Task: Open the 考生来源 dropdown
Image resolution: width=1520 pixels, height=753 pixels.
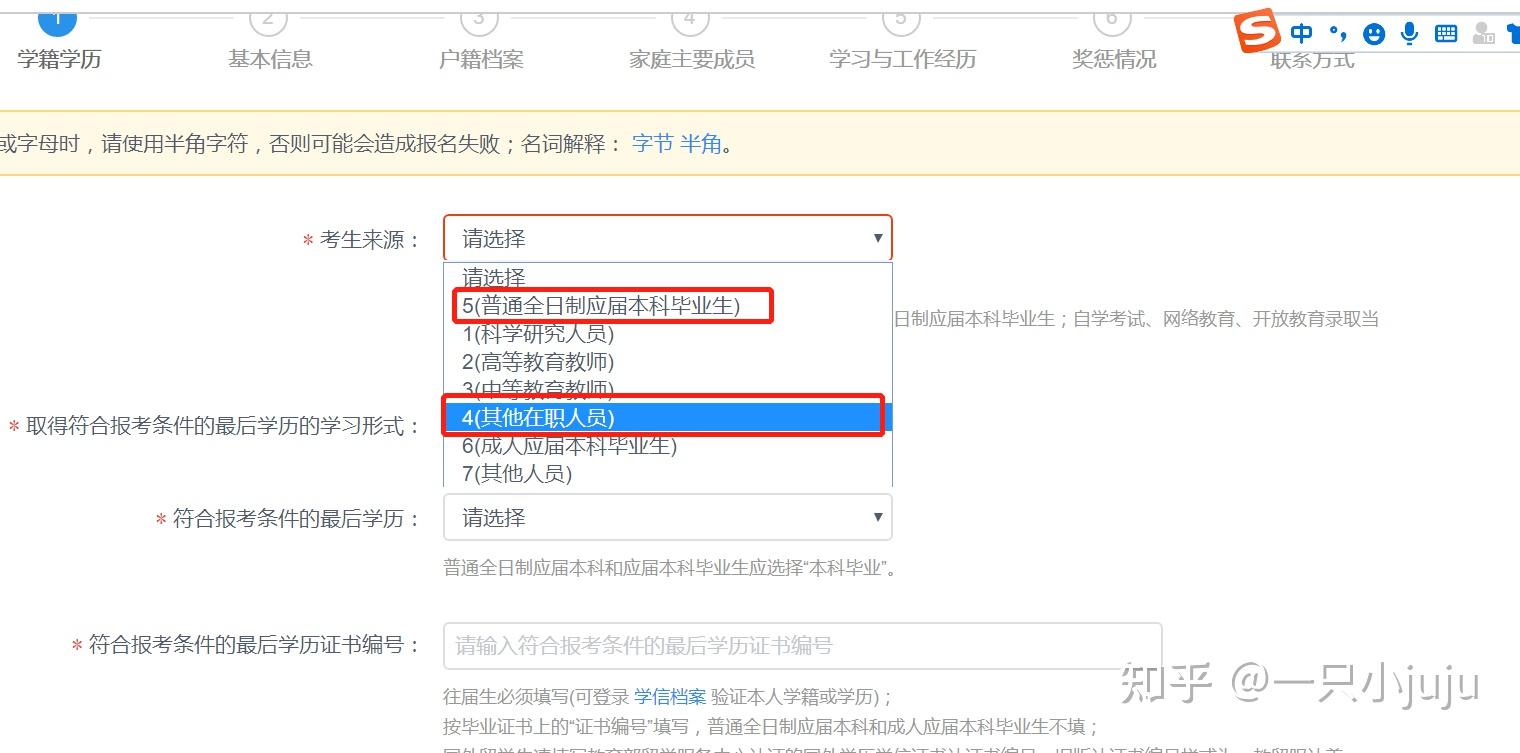Action: (667, 238)
